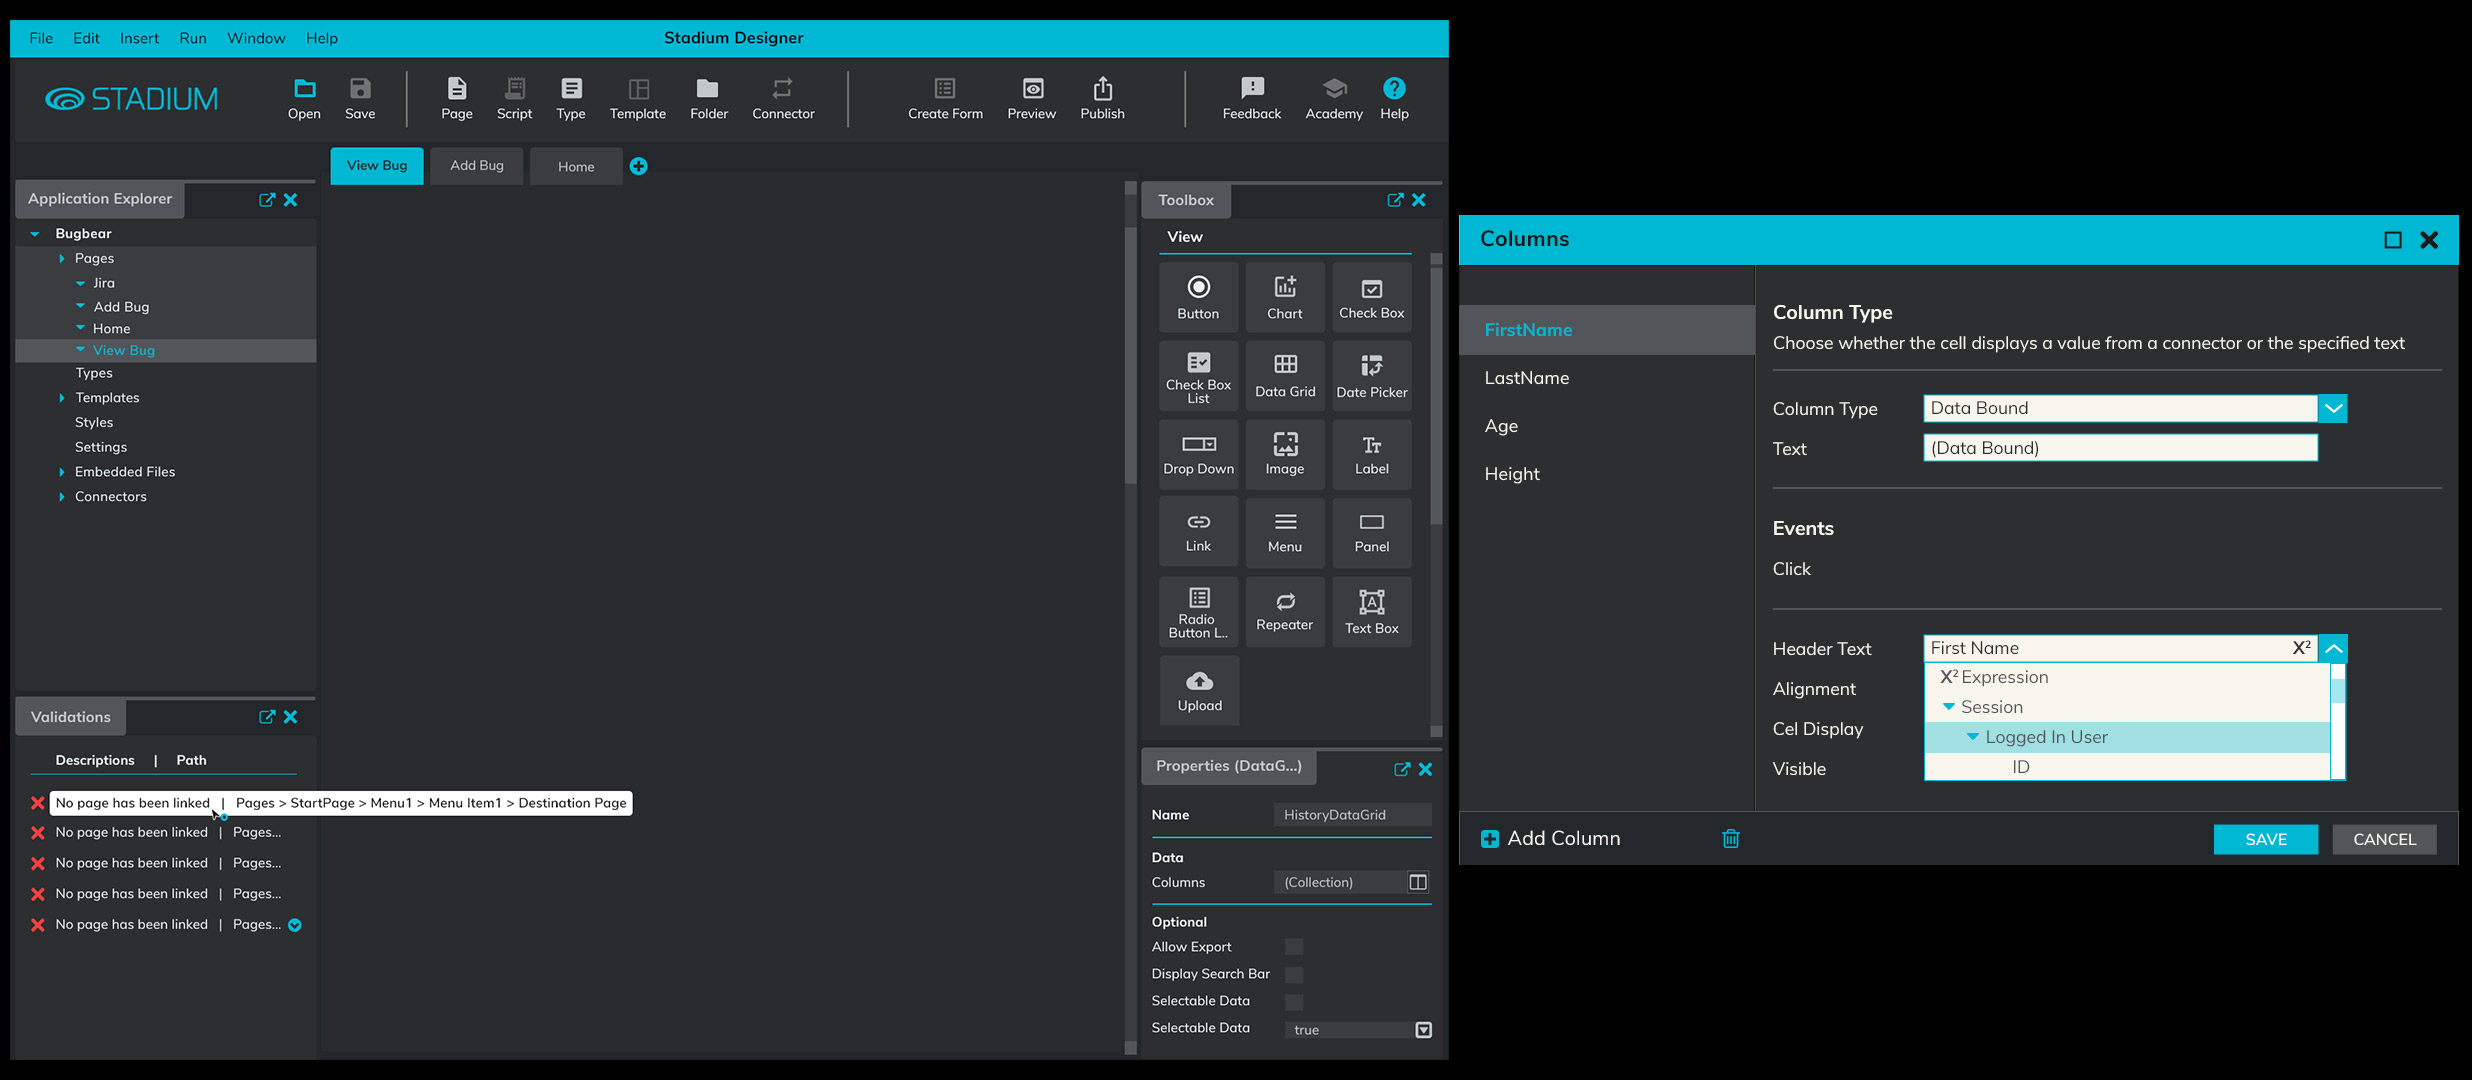Collapse the Session node in dropdown list
Viewport: 2472px width, 1080px height.
(1948, 707)
